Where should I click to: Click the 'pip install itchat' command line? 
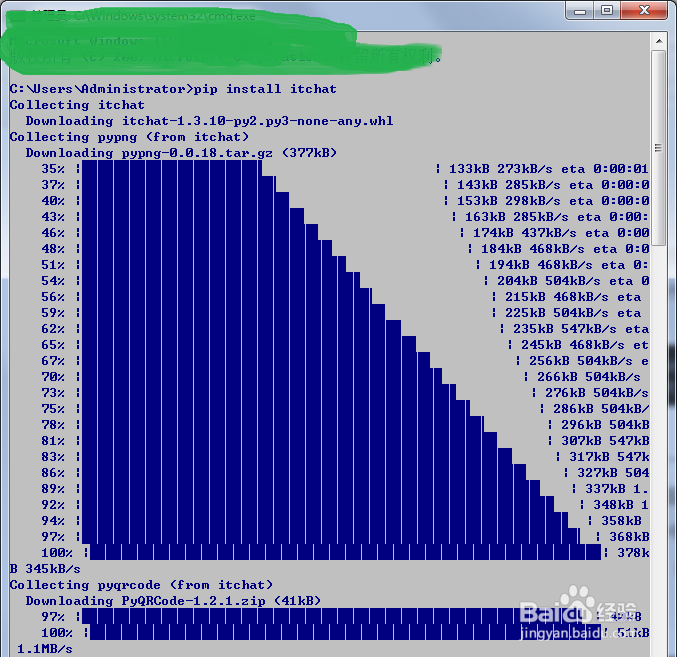pyautogui.click(x=173, y=89)
